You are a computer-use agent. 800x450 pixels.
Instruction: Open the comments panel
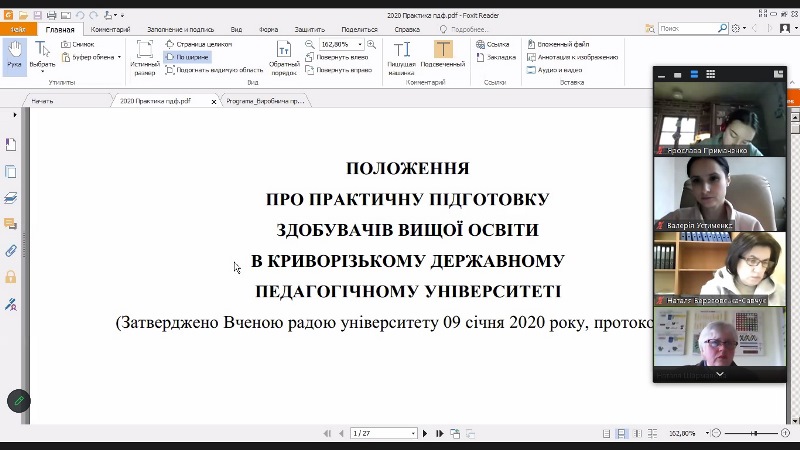11,224
